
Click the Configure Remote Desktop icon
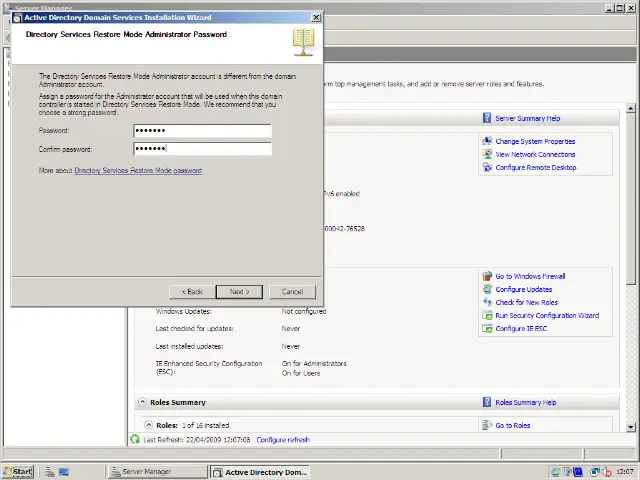pos(487,167)
